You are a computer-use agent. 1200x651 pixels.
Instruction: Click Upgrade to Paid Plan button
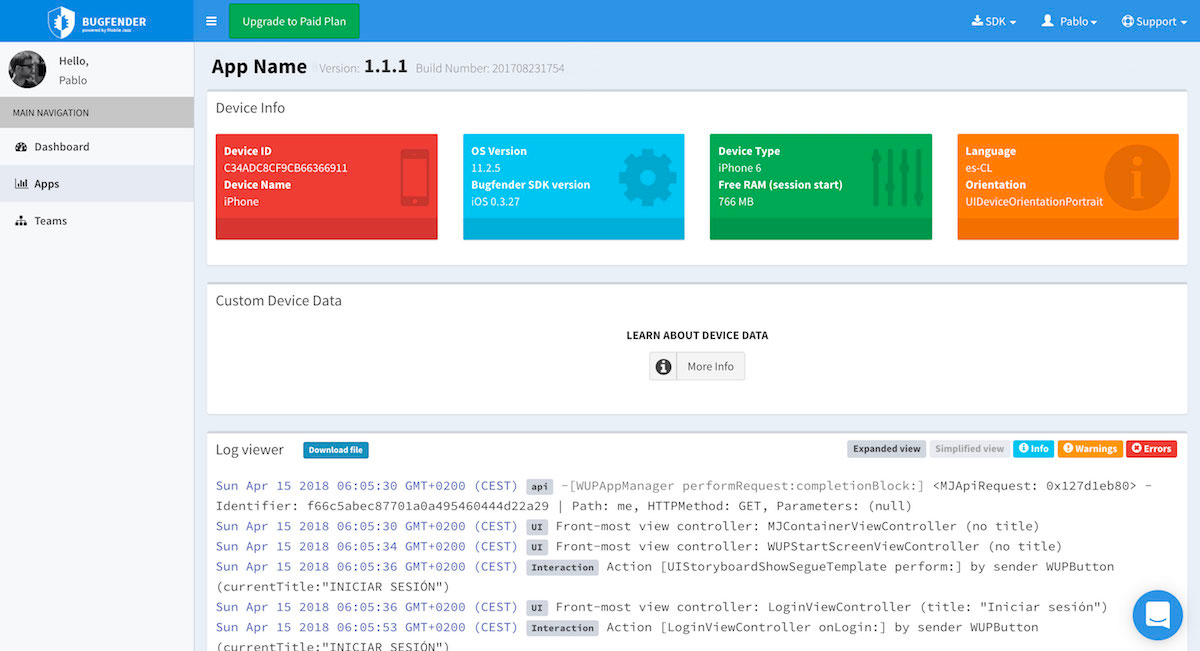pos(294,21)
